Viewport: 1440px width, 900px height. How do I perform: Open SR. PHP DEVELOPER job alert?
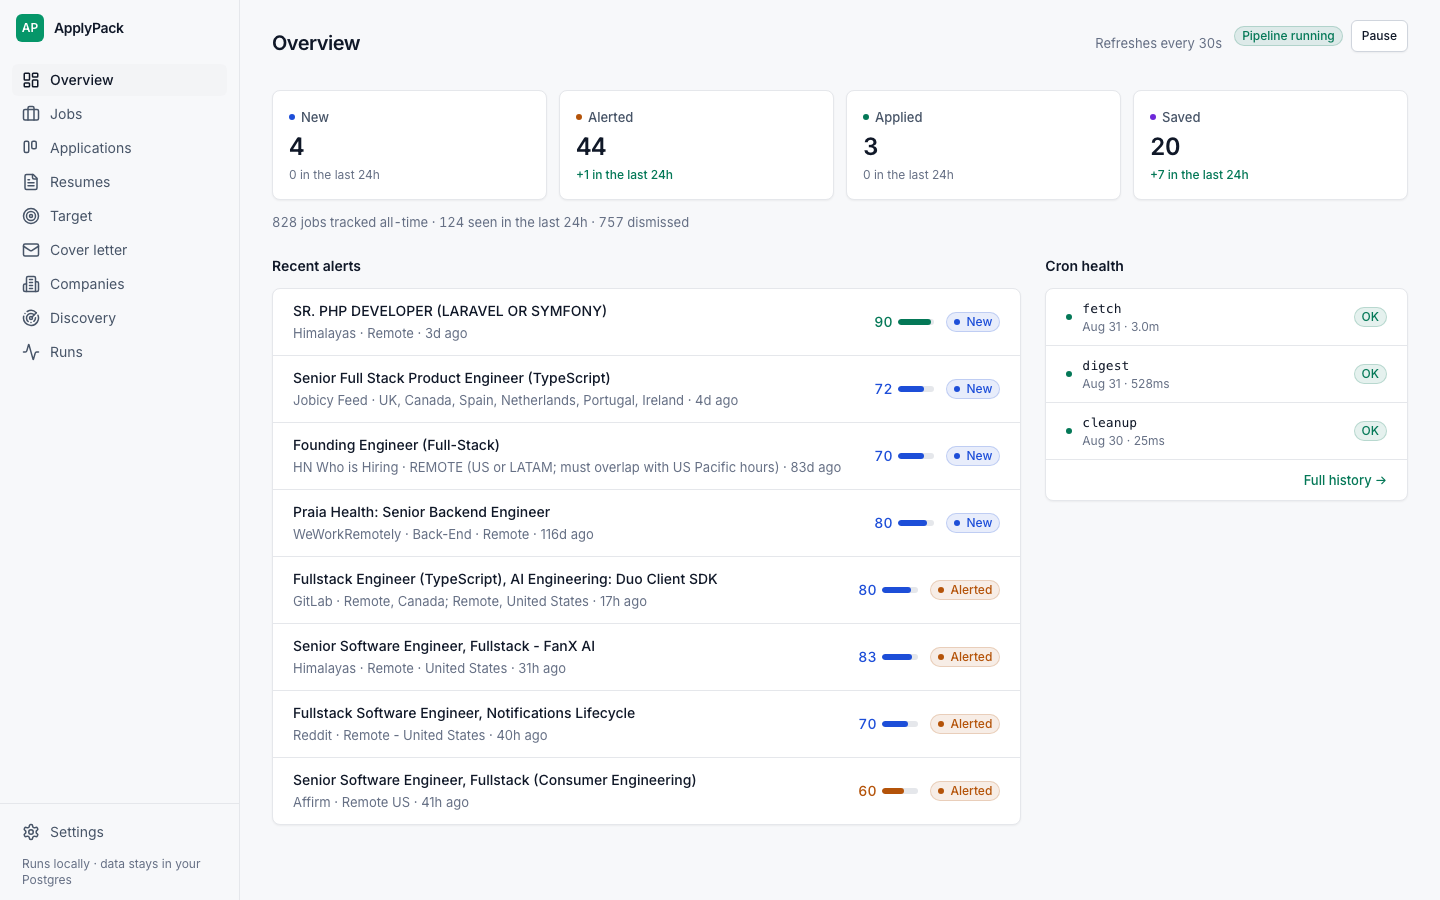[x=646, y=322]
